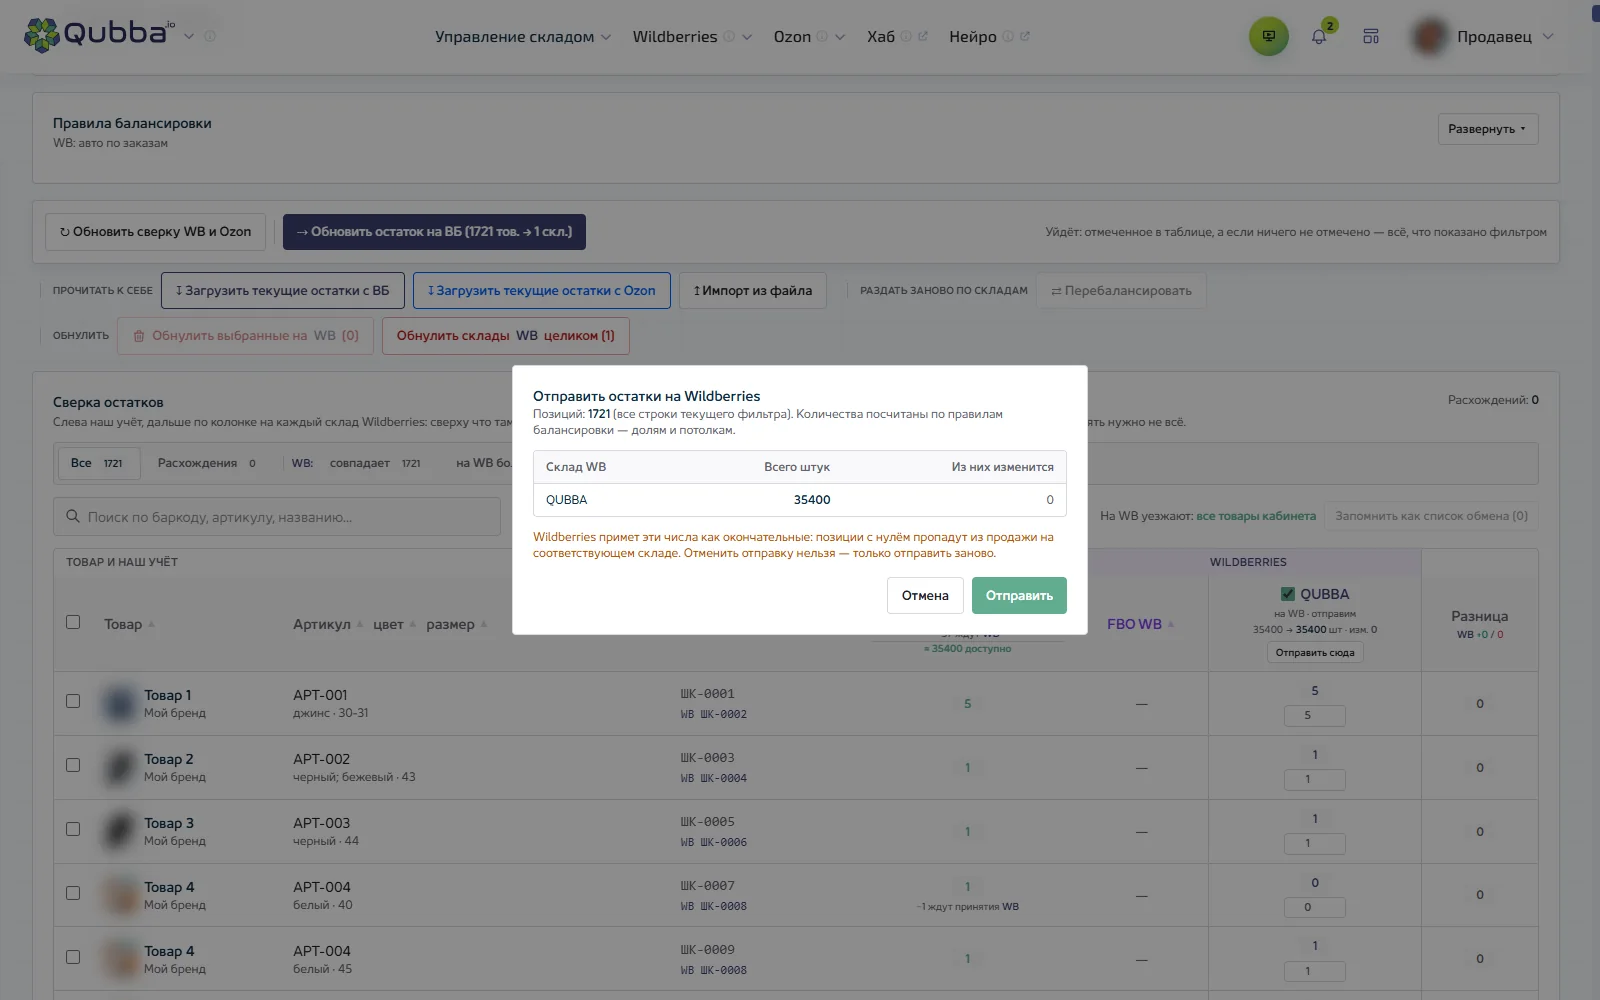Click the info icon next to Ozon
The height and width of the screenshot is (1000, 1600).
click(x=822, y=37)
